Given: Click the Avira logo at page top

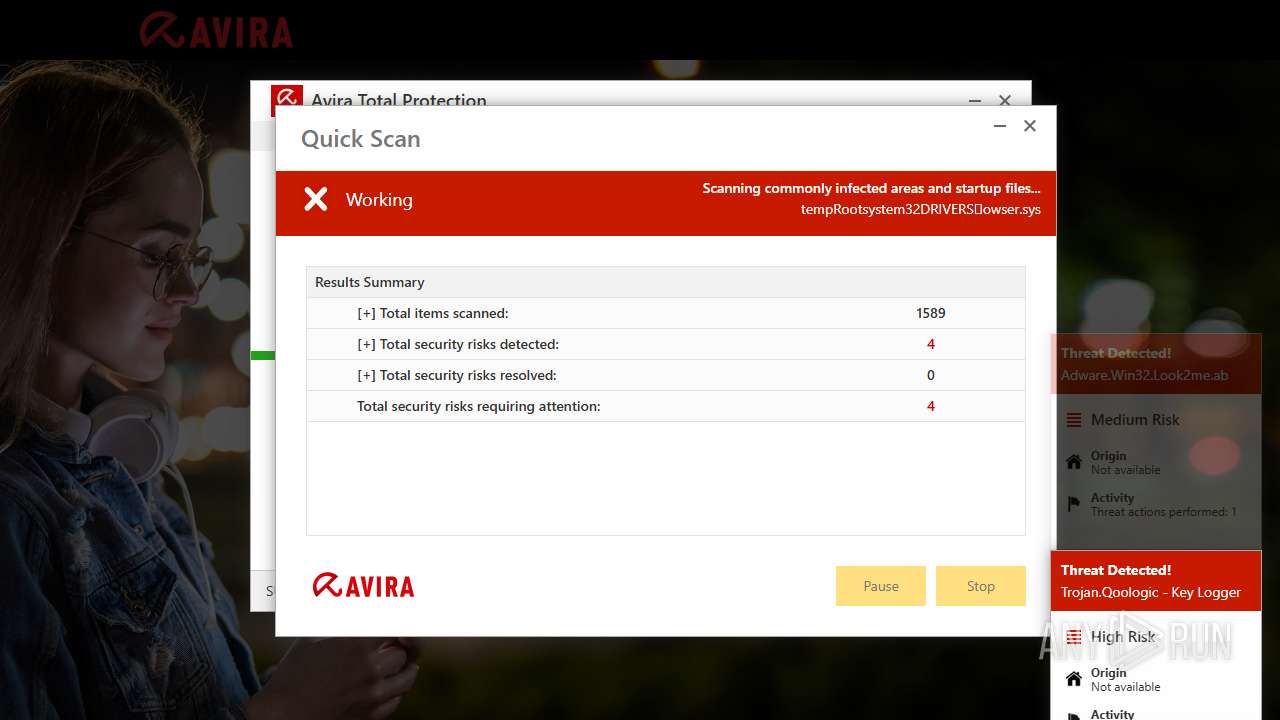Looking at the screenshot, I should [x=217, y=30].
